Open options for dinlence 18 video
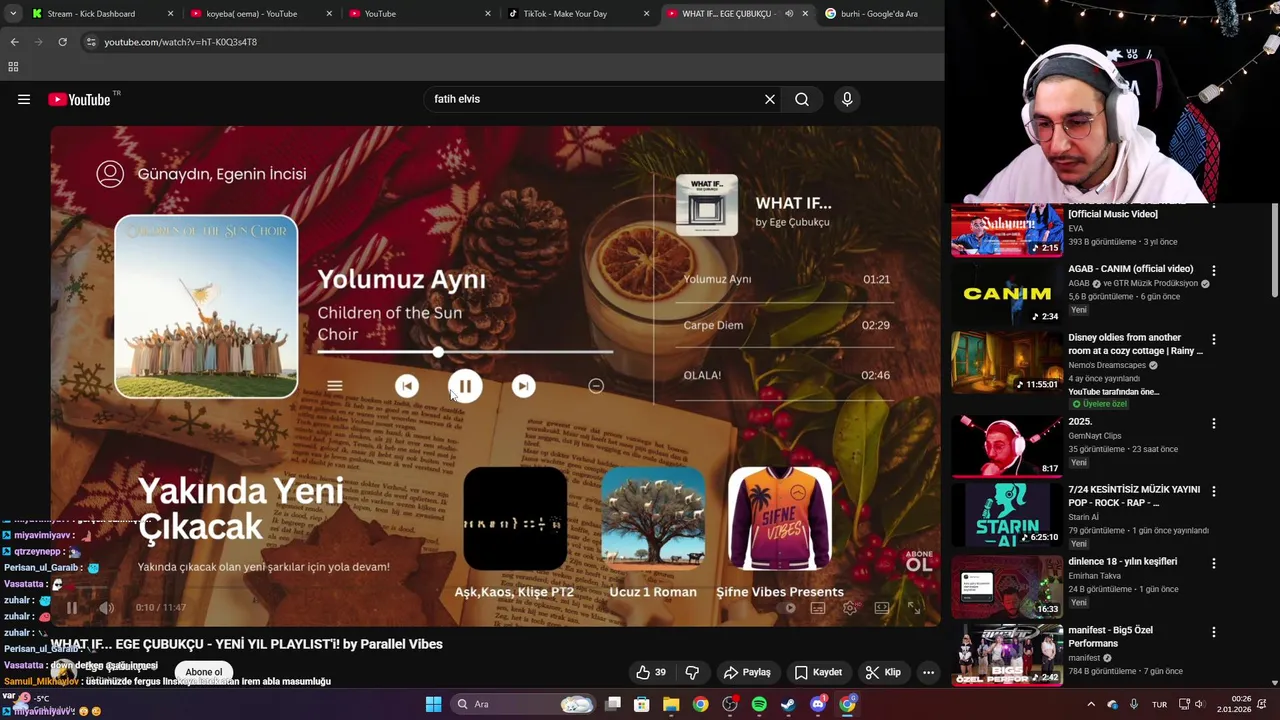This screenshot has height=720, width=1280. [1213, 564]
